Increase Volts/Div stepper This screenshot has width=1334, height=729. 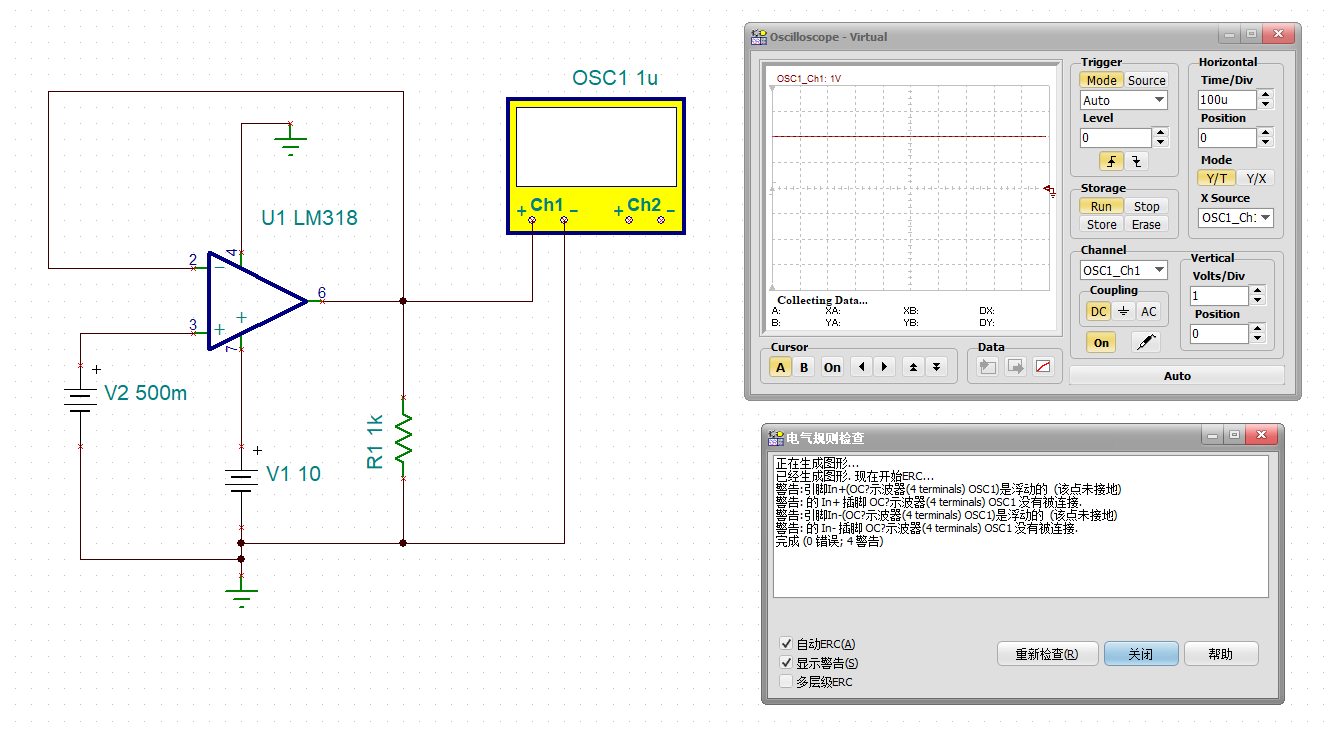[1258, 291]
